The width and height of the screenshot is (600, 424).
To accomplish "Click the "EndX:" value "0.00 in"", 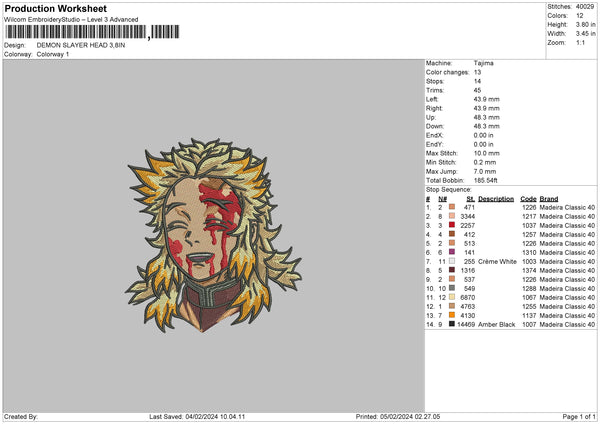I will [x=484, y=135].
